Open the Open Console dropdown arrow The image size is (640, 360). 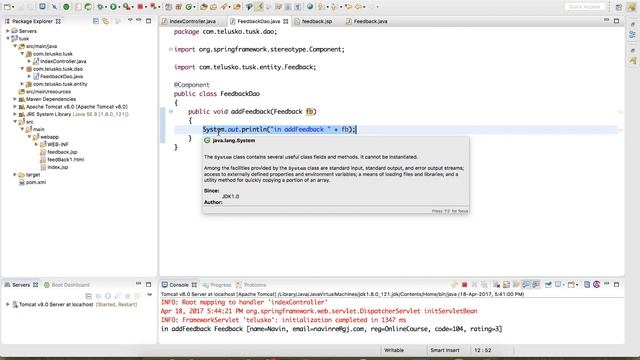(x=577, y=284)
